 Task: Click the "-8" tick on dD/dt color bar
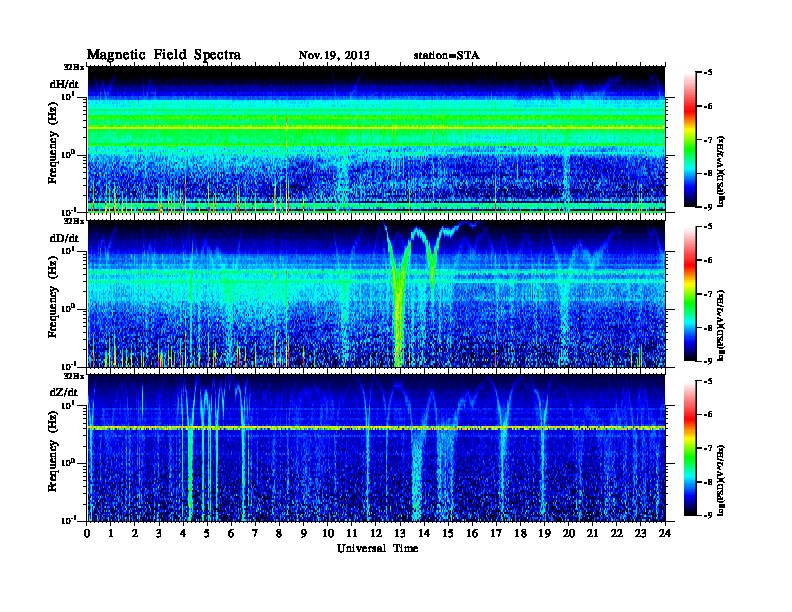tap(708, 328)
